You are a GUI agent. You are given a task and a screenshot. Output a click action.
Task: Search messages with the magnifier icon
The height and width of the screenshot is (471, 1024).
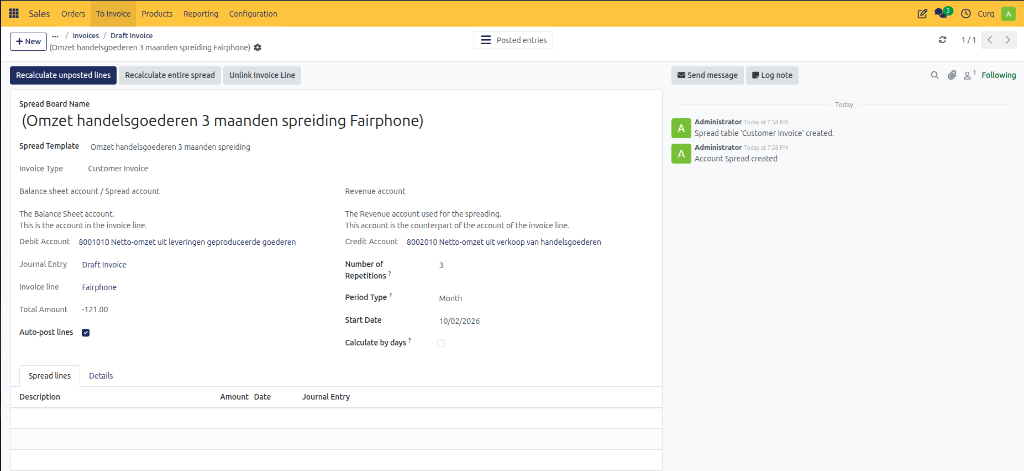(x=935, y=75)
